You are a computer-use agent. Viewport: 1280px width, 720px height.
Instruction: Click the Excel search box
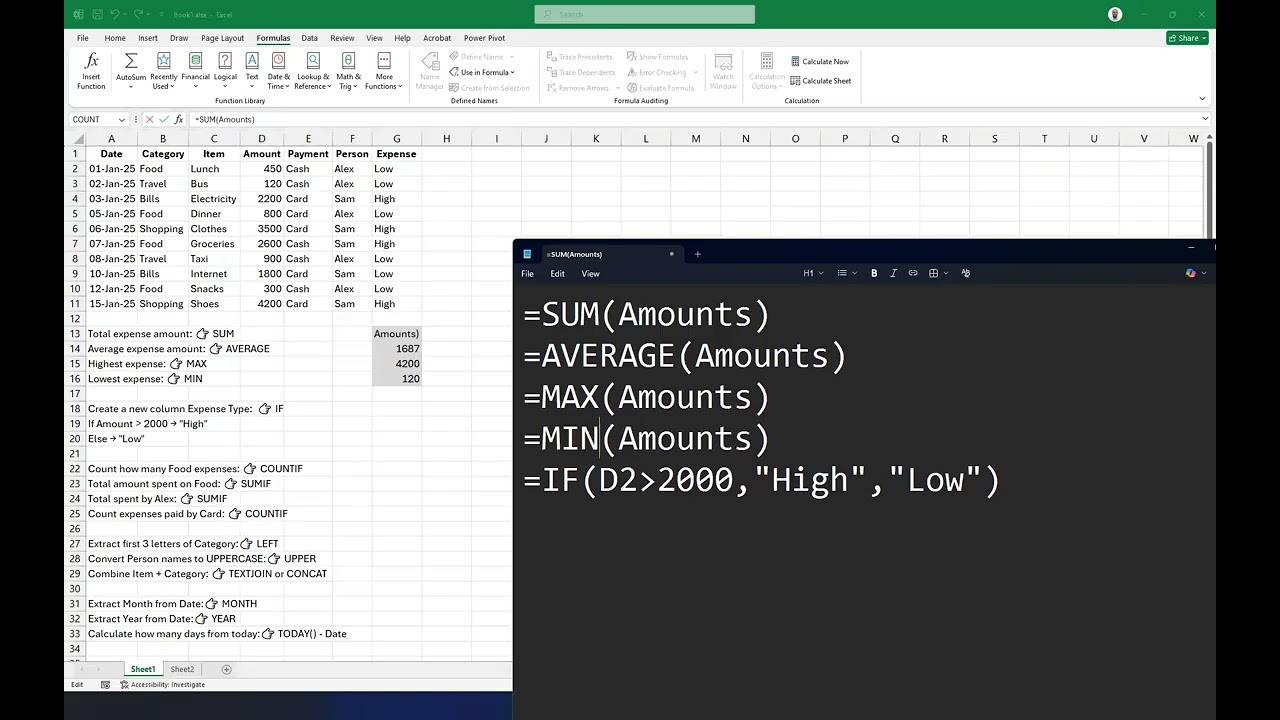[645, 14]
